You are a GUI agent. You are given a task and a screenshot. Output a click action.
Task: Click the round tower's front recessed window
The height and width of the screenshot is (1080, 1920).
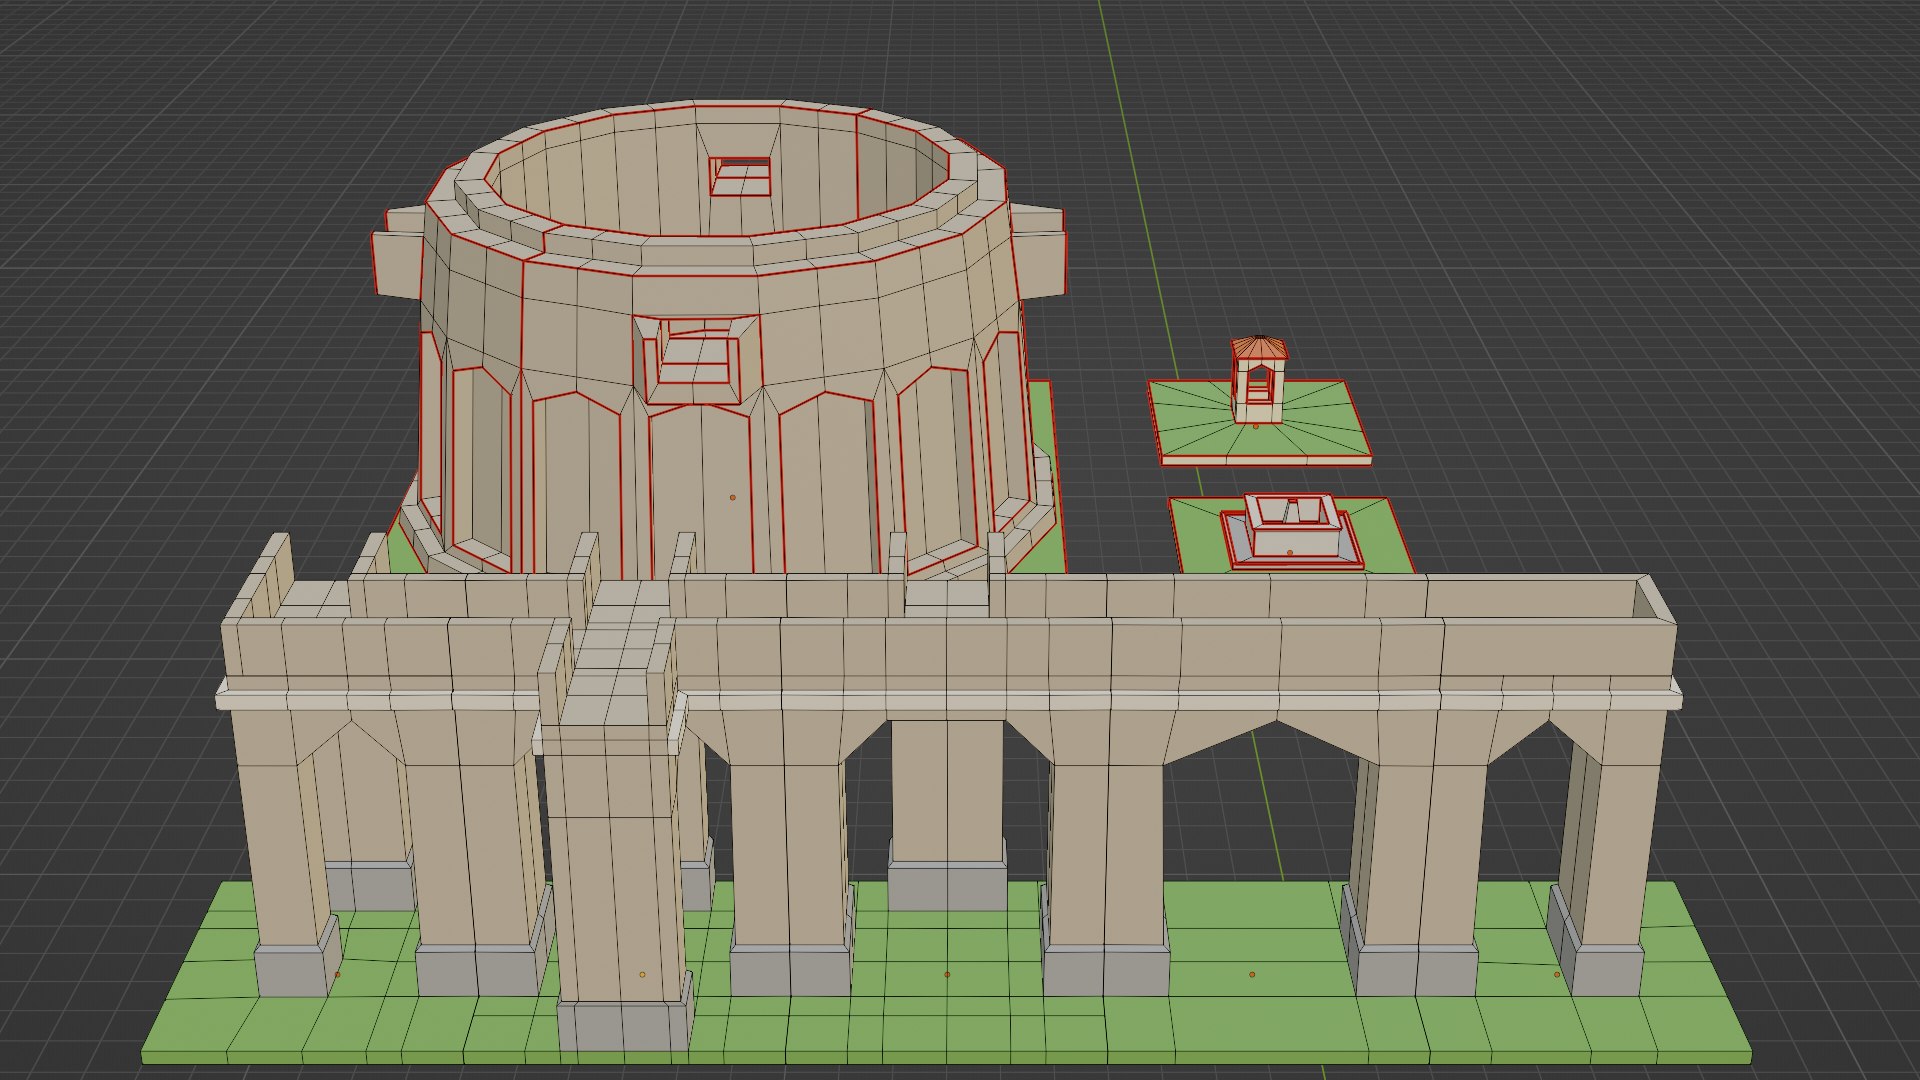pos(697,359)
